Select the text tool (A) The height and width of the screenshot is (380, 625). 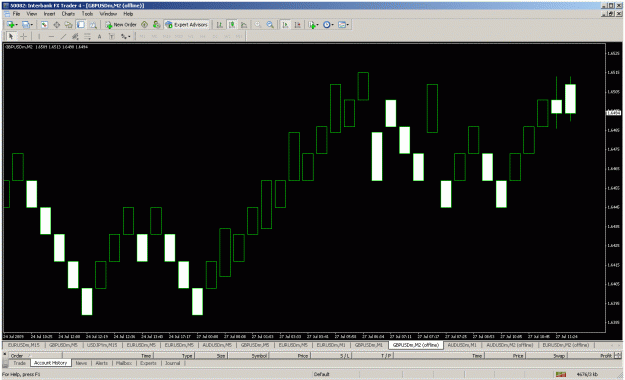tap(100, 37)
